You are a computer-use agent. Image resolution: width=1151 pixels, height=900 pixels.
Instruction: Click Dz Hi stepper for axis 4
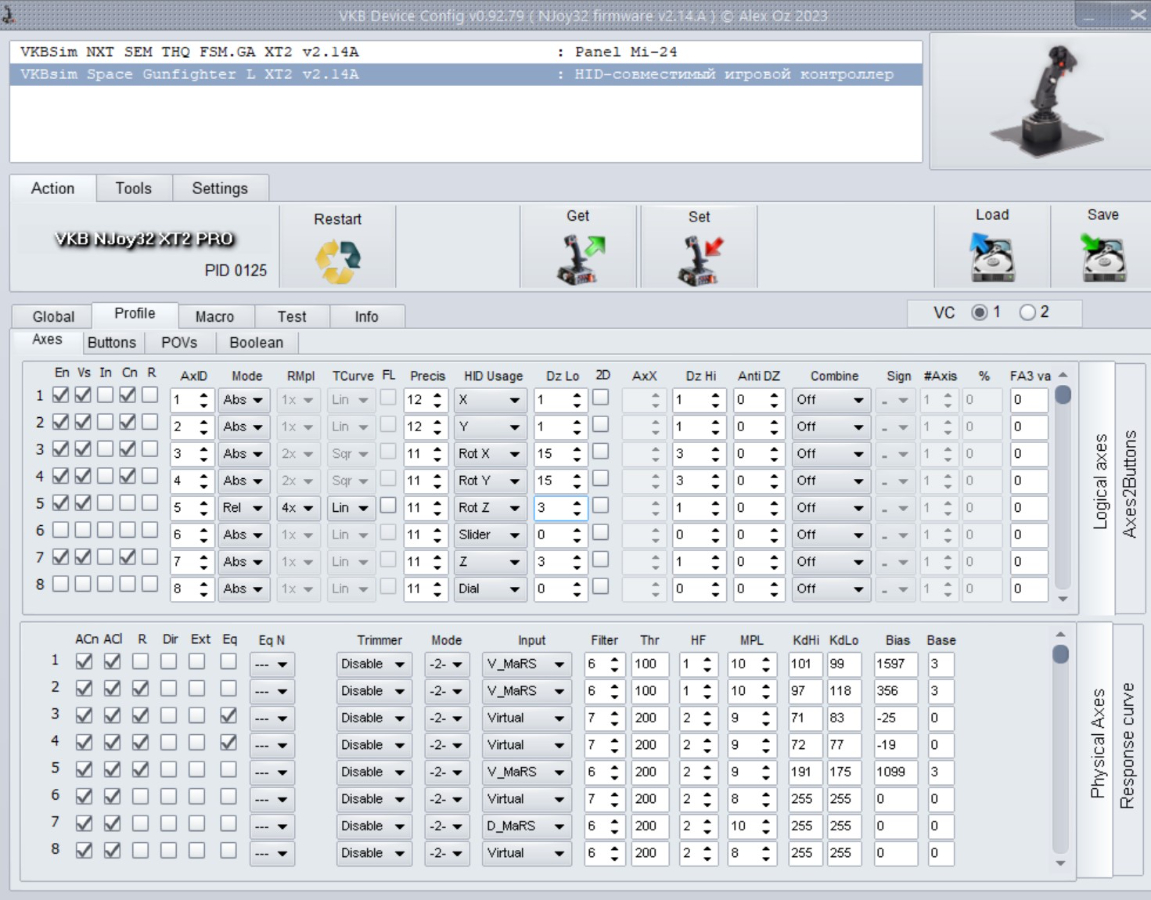(x=714, y=481)
